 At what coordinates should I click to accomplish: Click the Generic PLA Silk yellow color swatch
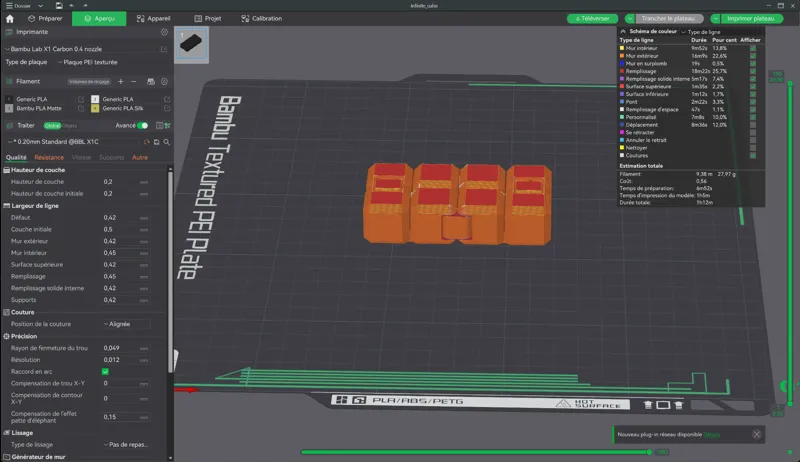pyautogui.click(x=95, y=108)
